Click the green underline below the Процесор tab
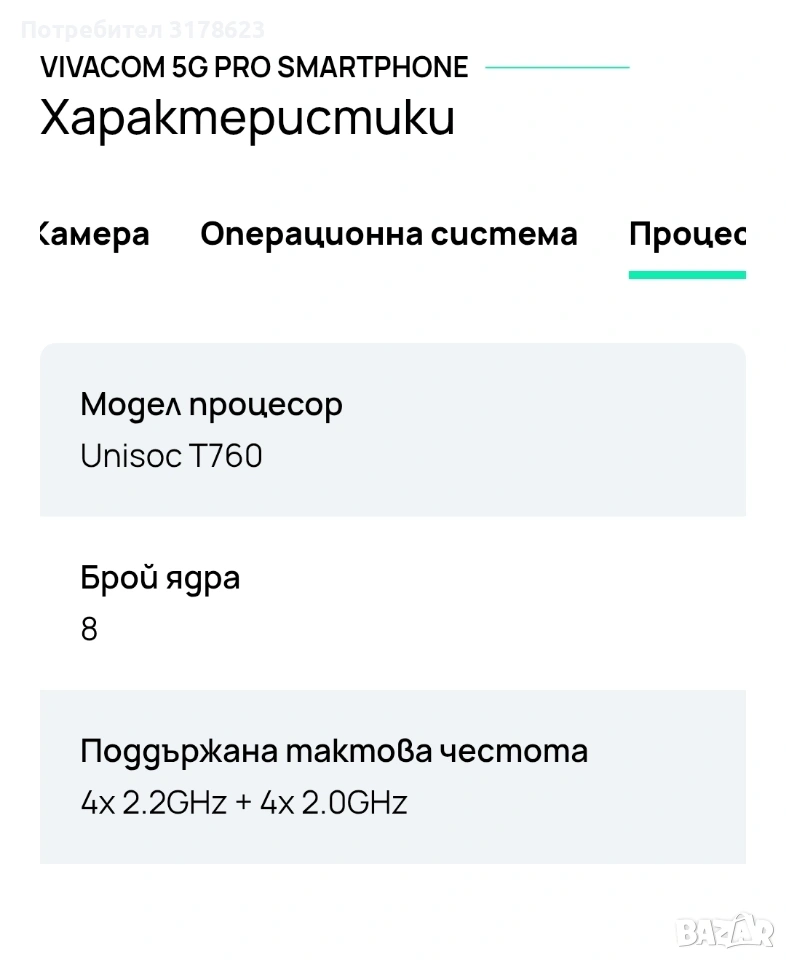This screenshot has height=960, width=786. [687, 275]
